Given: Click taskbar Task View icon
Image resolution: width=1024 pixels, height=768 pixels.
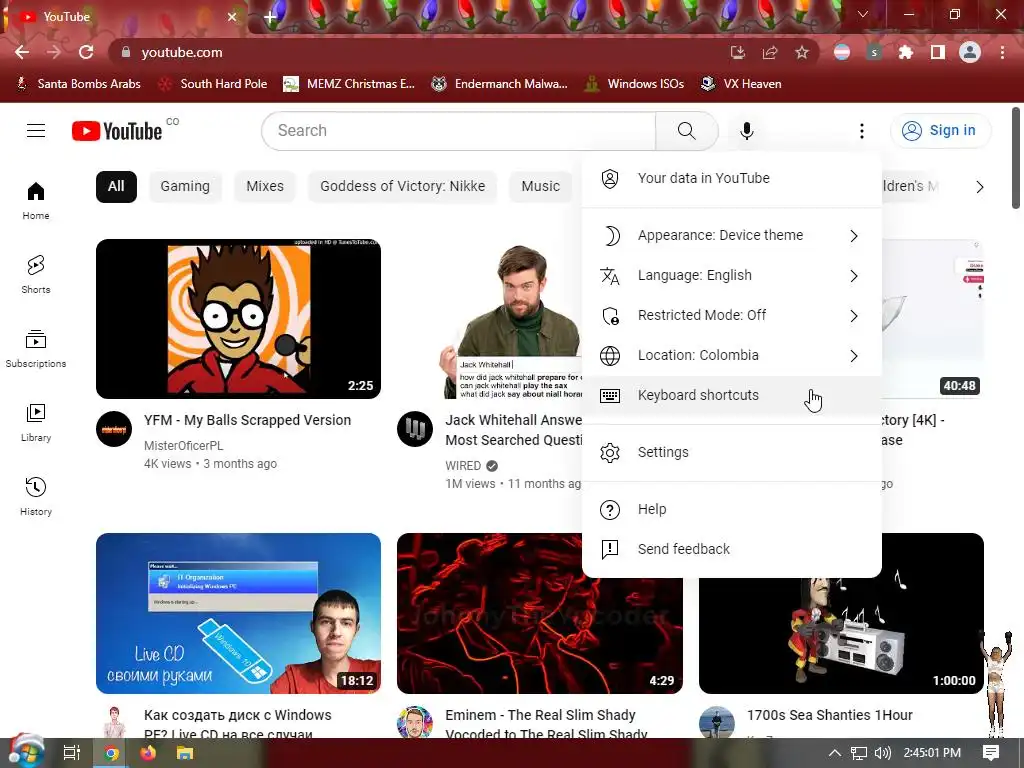Looking at the screenshot, I should pyautogui.click(x=72, y=753).
